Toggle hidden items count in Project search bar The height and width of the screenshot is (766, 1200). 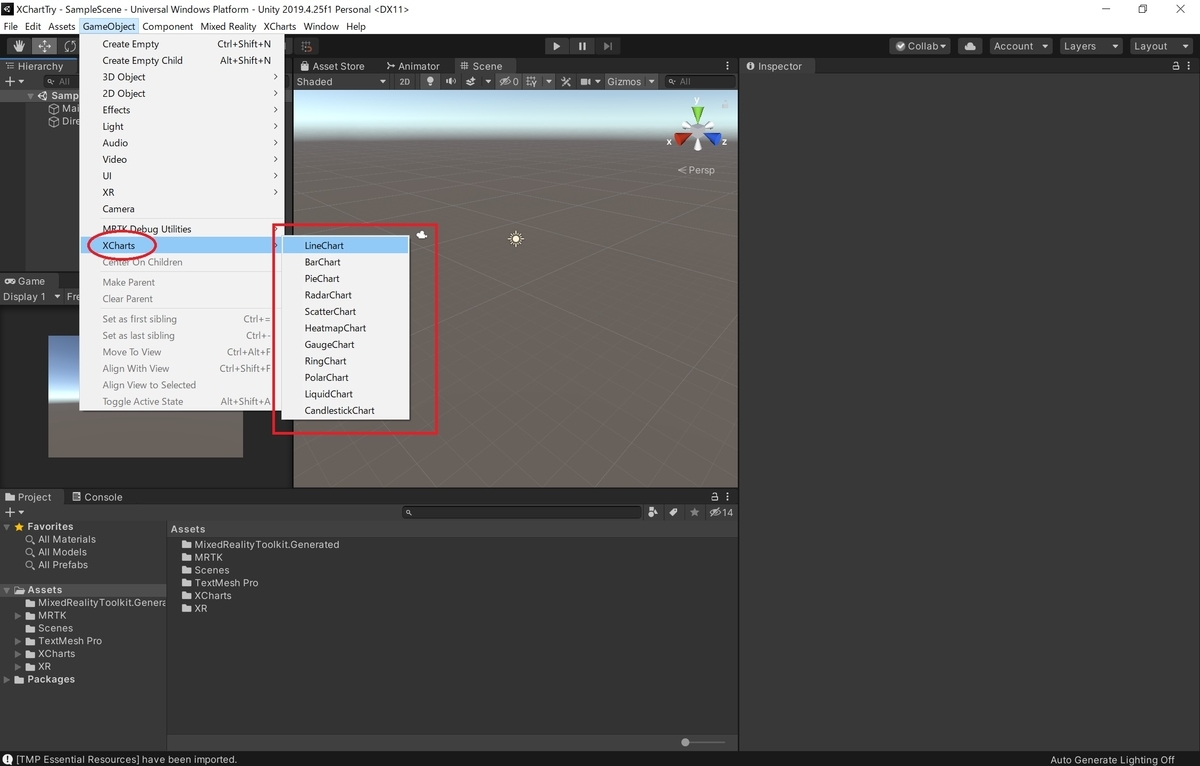[x=721, y=512]
